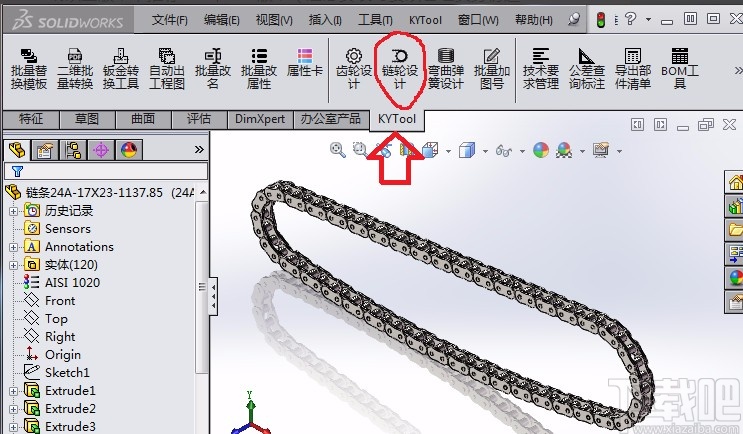Image resolution: width=743 pixels, height=434 pixels.
Task: Open the View Settings dropdown arrow
Action: 619,152
